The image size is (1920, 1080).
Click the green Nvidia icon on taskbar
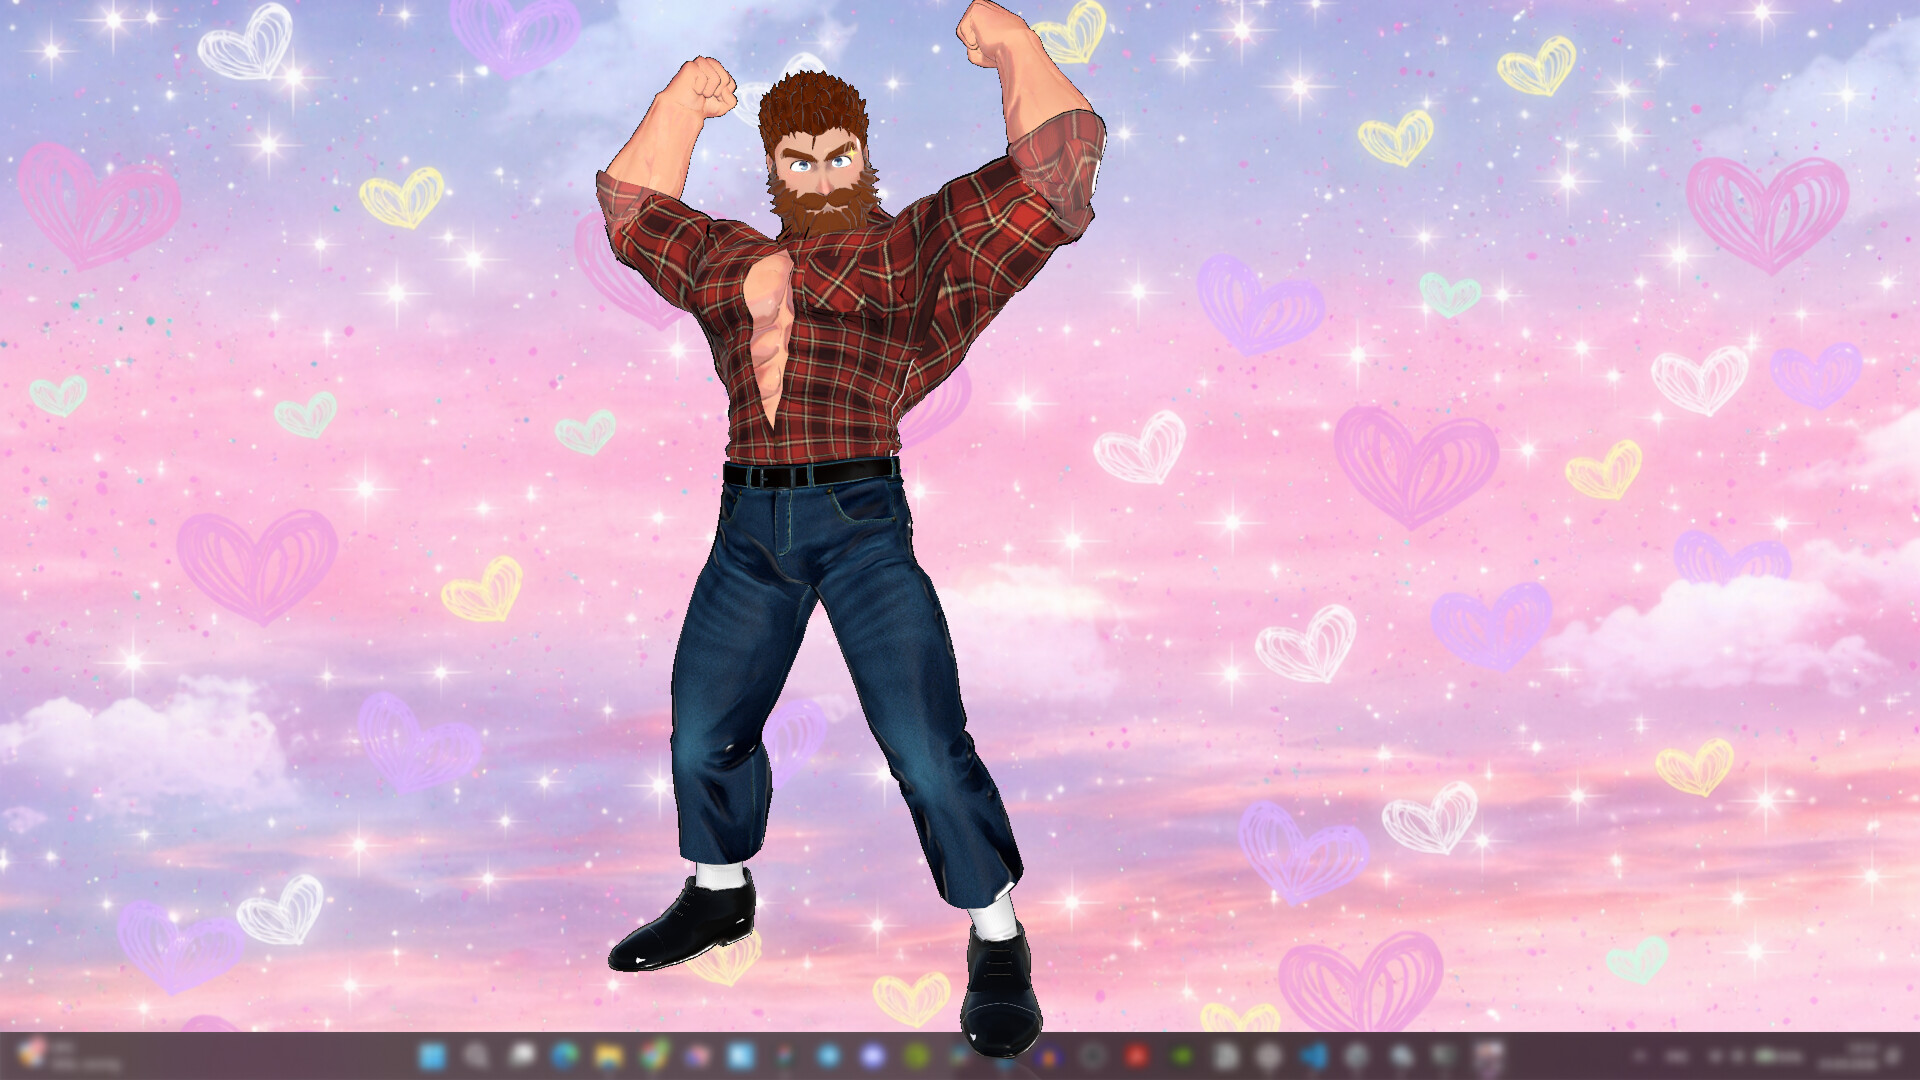(1181, 1055)
